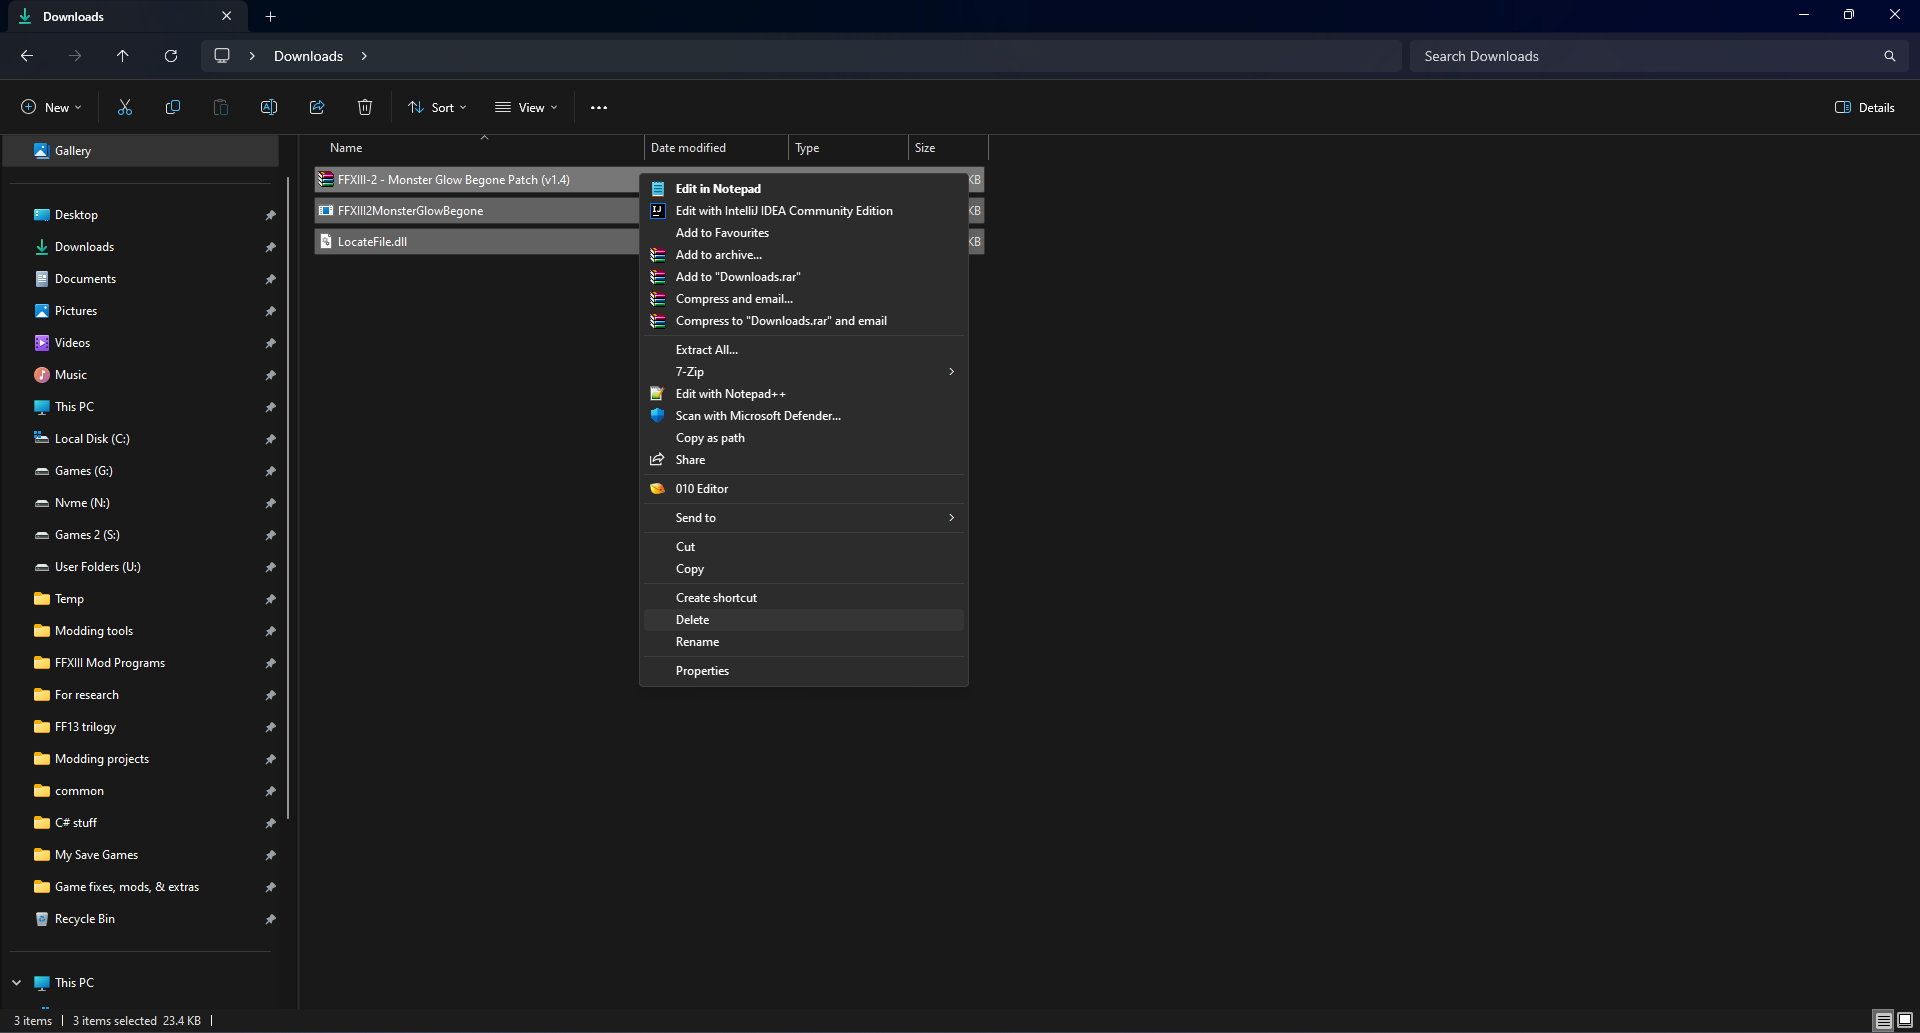Click the Rename icon in toolbar
The width and height of the screenshot is (1920, 1033).
coord(269,107)
